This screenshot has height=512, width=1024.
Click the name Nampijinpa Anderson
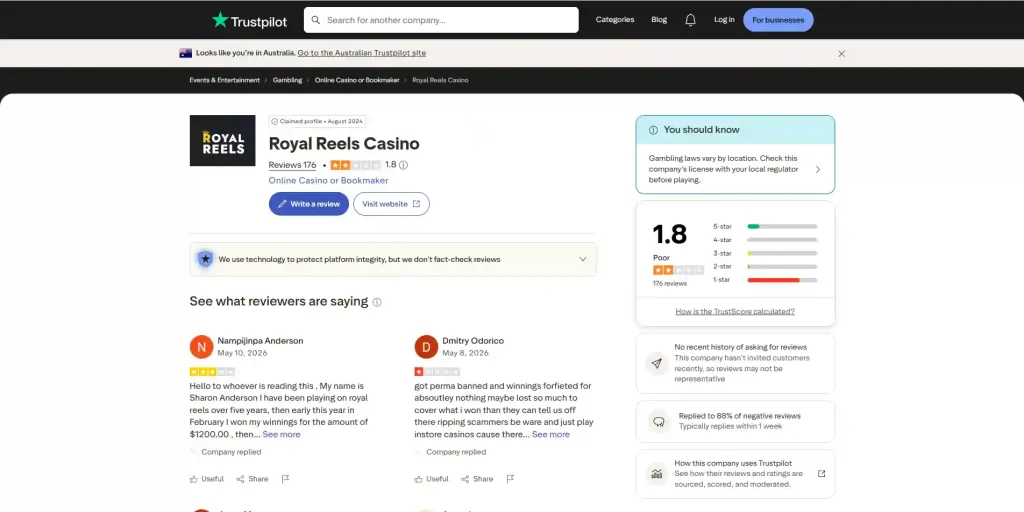[261, 341]
